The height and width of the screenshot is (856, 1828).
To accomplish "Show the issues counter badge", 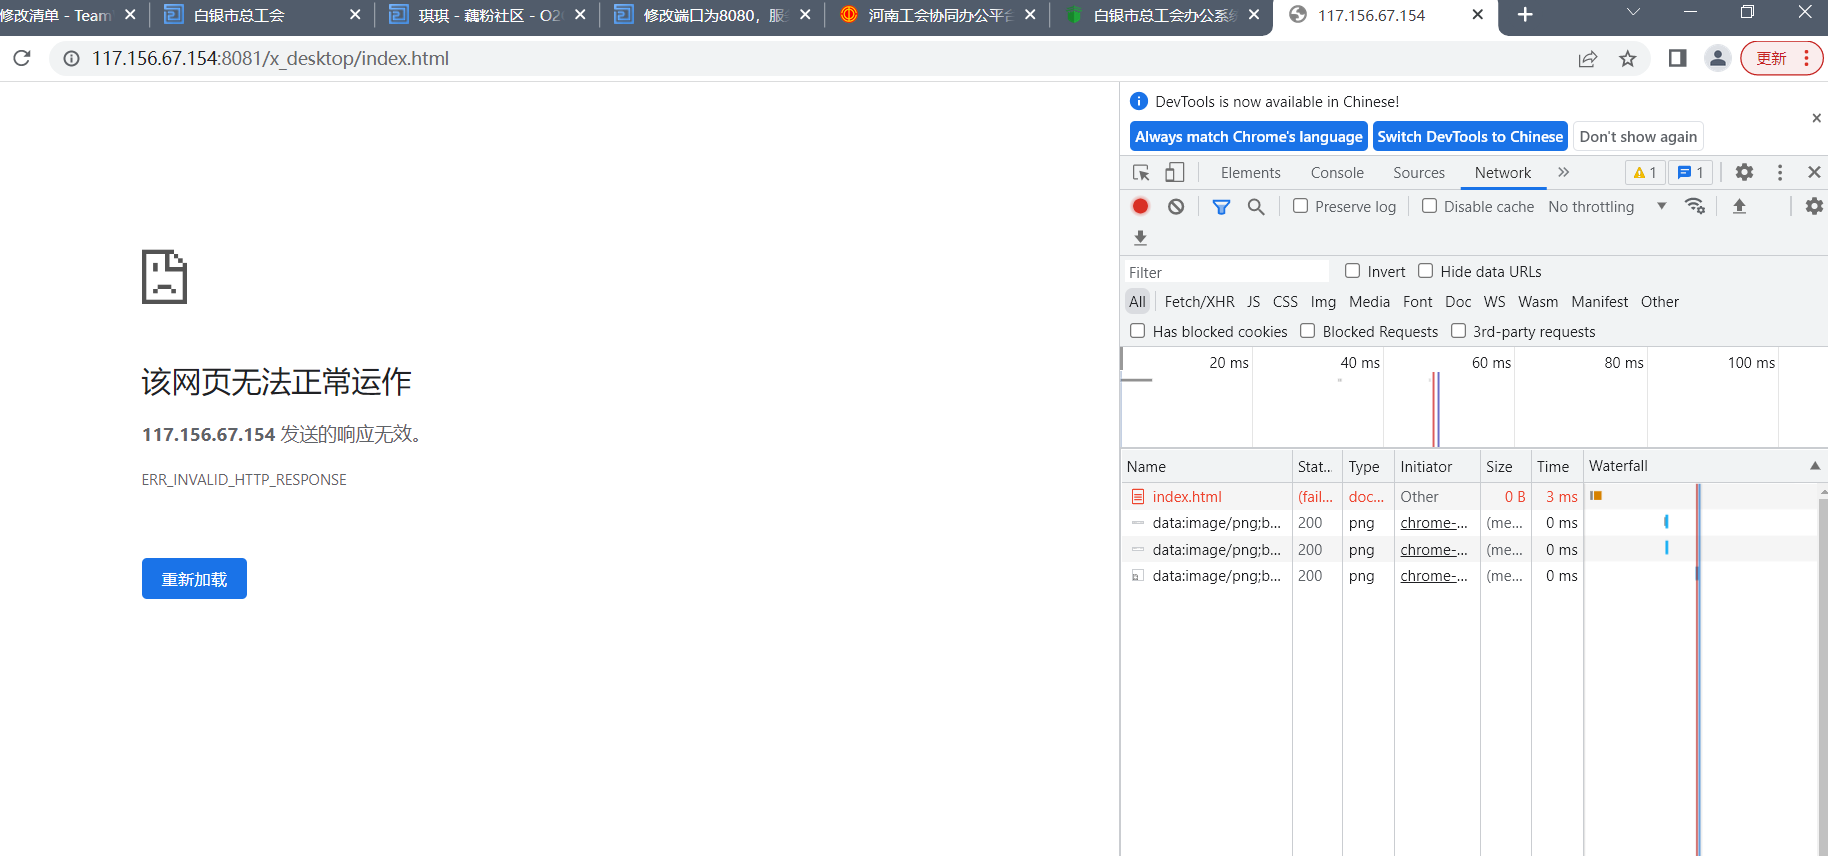I will click(x=1690, y=172).
